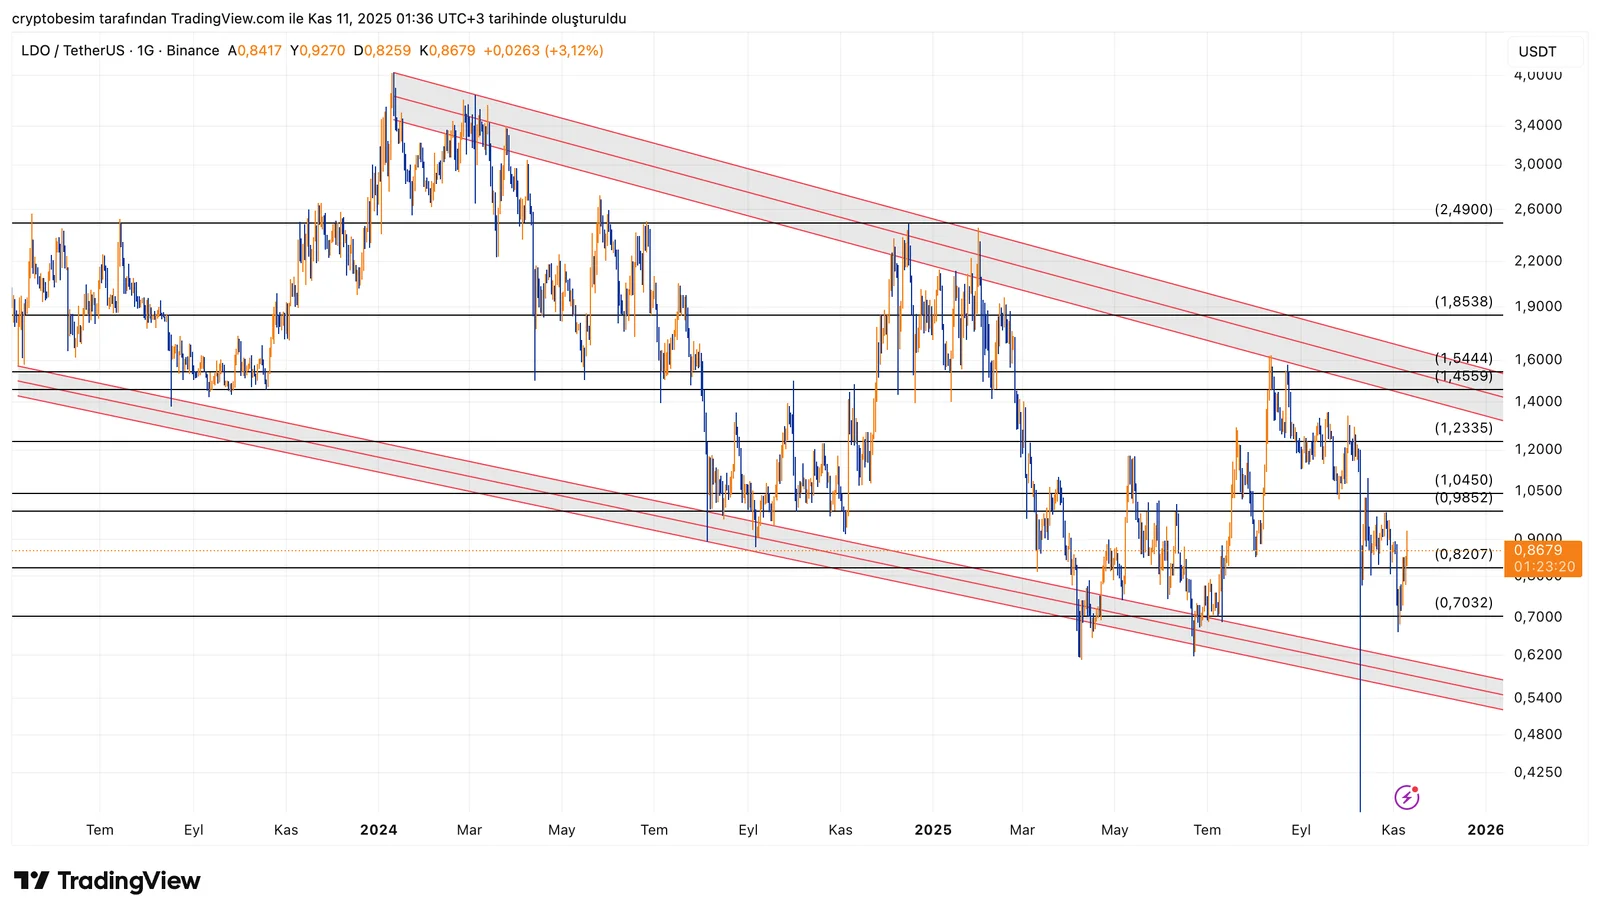Viewport: 1600px width, 916px height.
Task: Click the TradingView wordmark text
Action: tap(128, 881)
